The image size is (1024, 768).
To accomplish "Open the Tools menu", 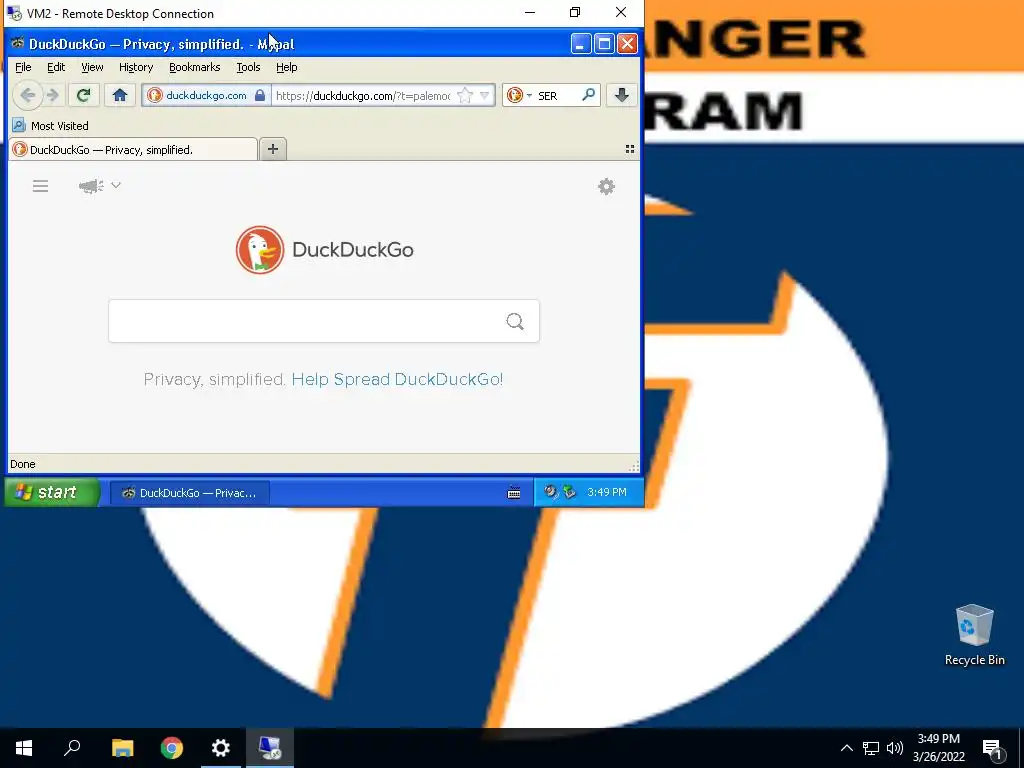I will point(248,67).
